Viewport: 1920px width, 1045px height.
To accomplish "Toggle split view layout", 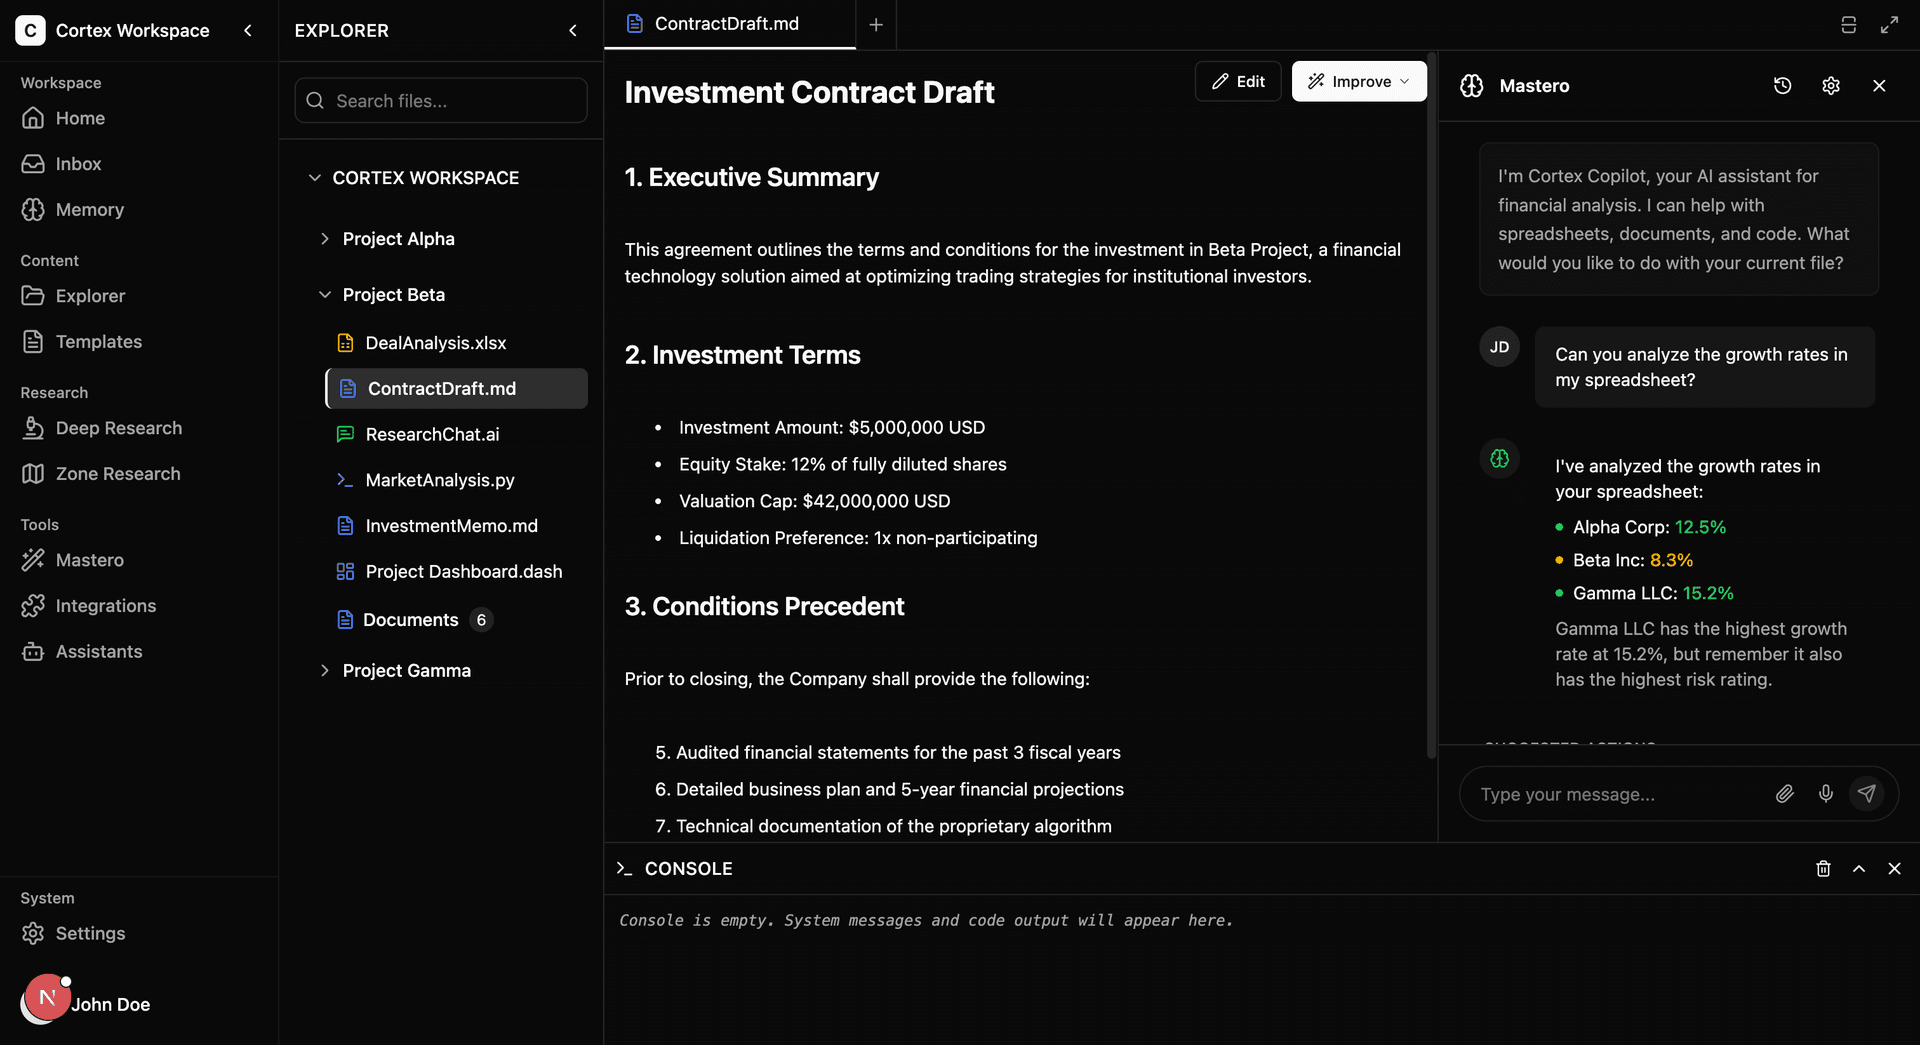I will click(1849, 23).
